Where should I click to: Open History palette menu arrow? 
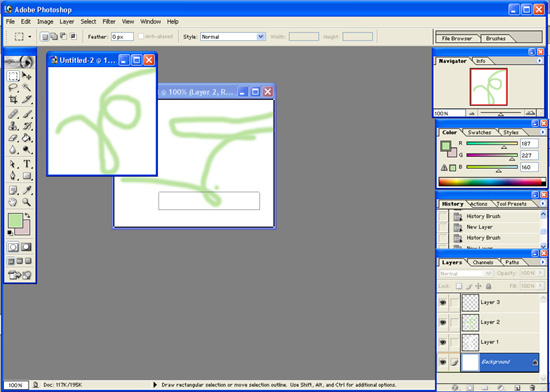(543, 204)
